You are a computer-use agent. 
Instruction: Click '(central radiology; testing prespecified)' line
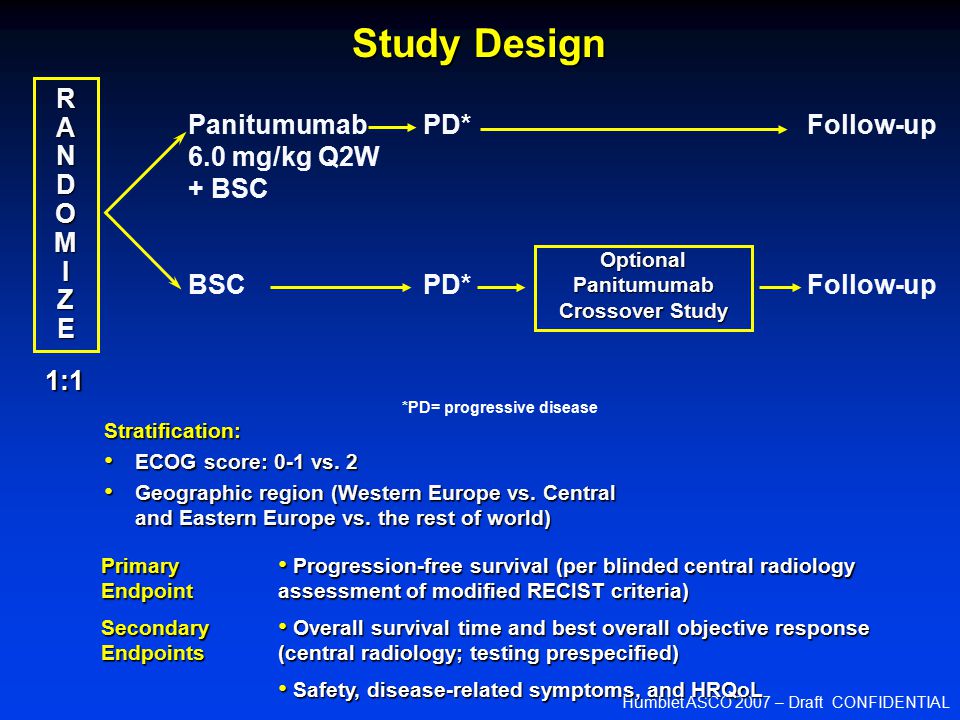click(x=478, y=653)
